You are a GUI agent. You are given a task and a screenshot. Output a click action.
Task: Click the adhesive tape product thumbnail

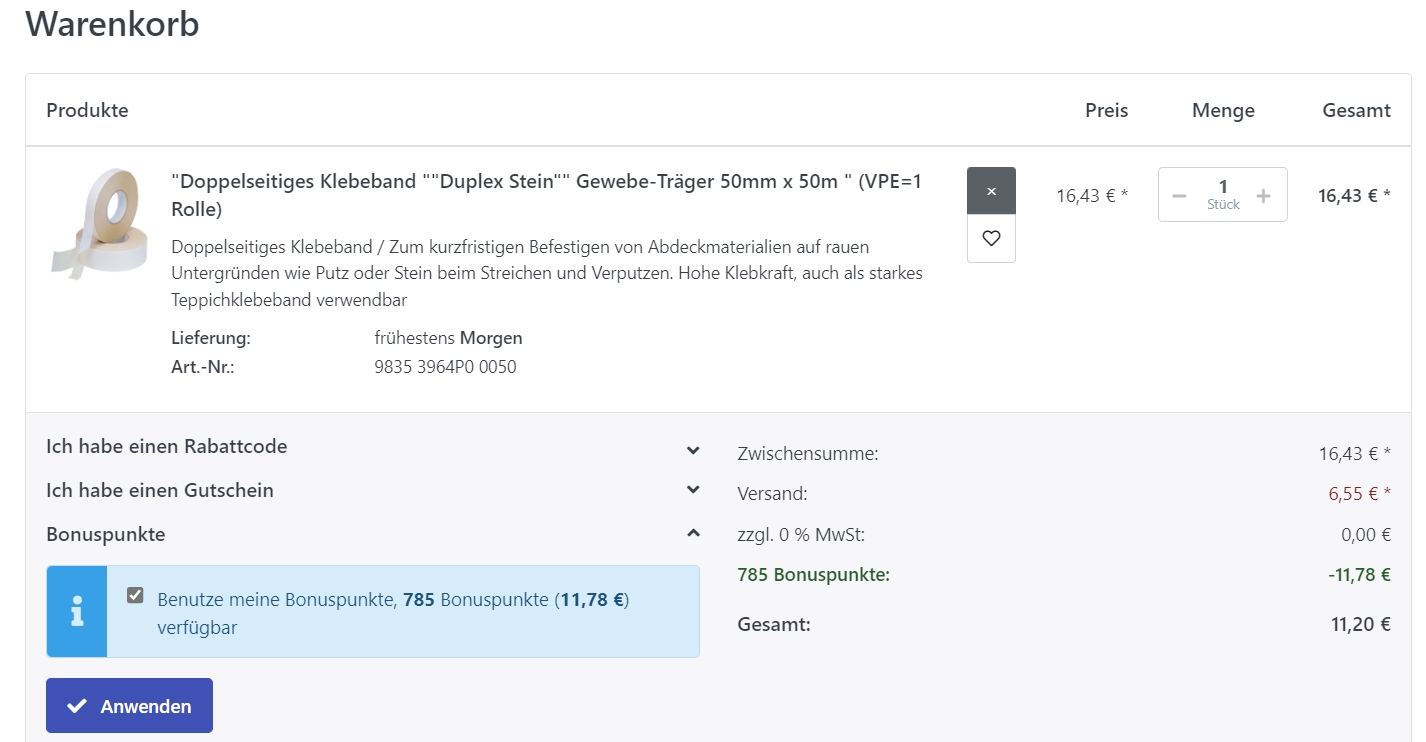pyautogui.click(x=98, y=222)
